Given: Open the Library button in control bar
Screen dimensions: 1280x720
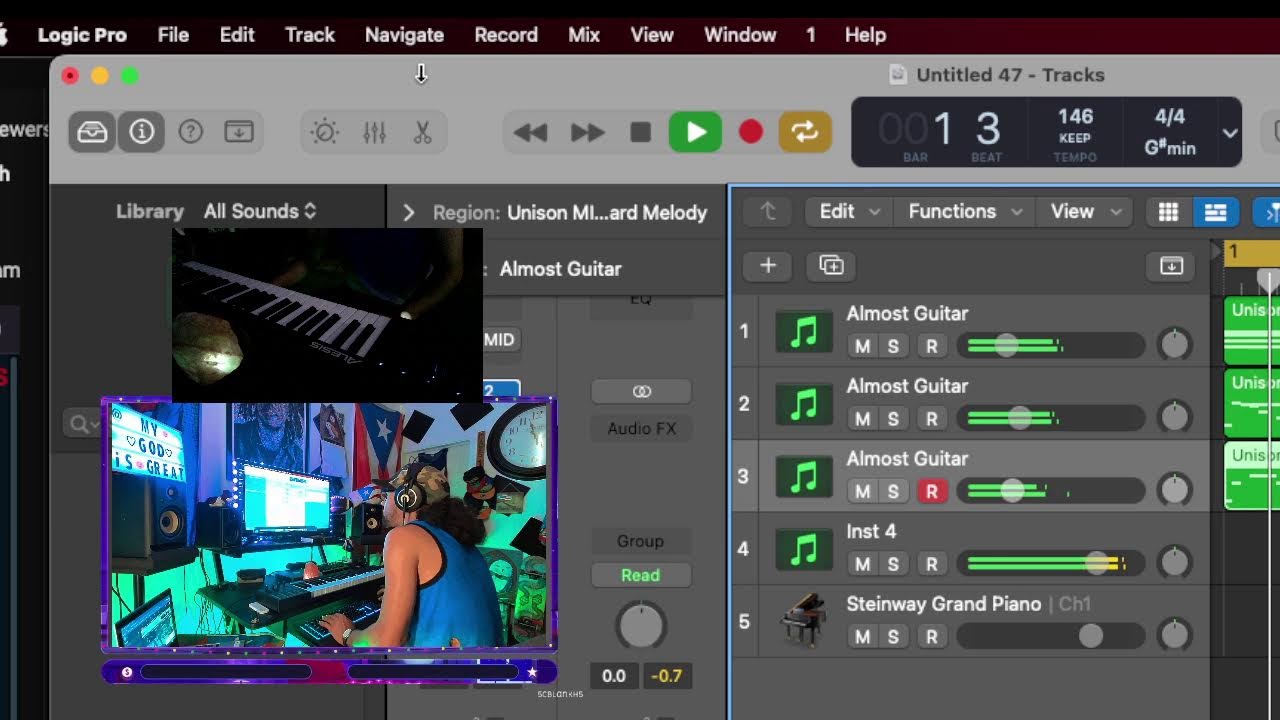Looking at the screenshot, I should 92,132.
